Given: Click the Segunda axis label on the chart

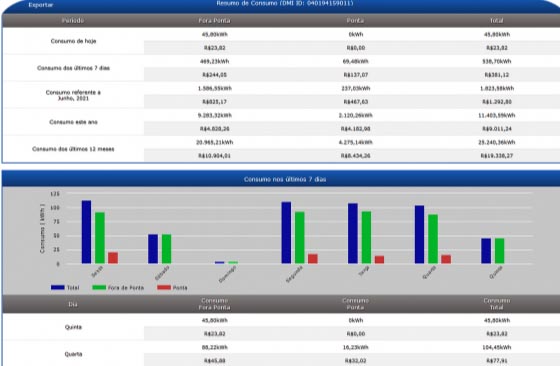Looking at the screenshot, I should 294,275.
